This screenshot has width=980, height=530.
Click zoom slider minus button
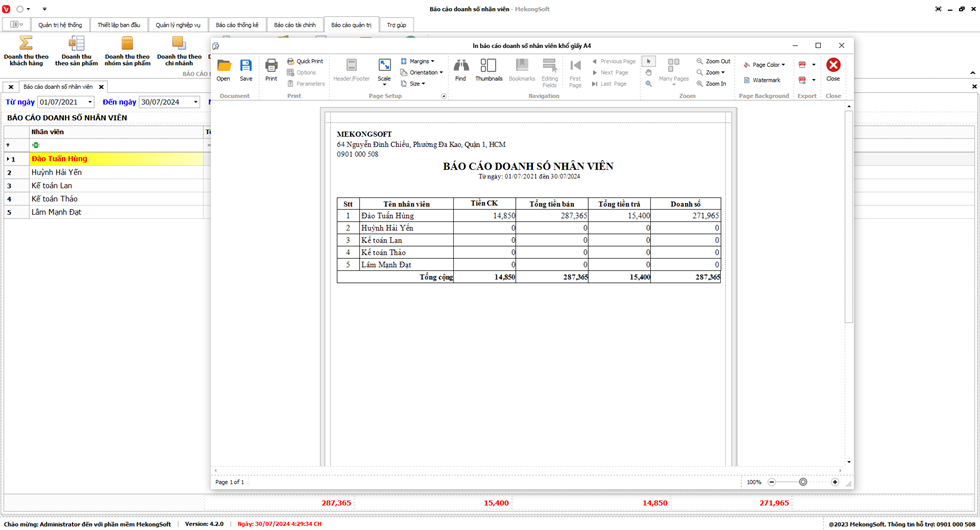click(772, 482)
